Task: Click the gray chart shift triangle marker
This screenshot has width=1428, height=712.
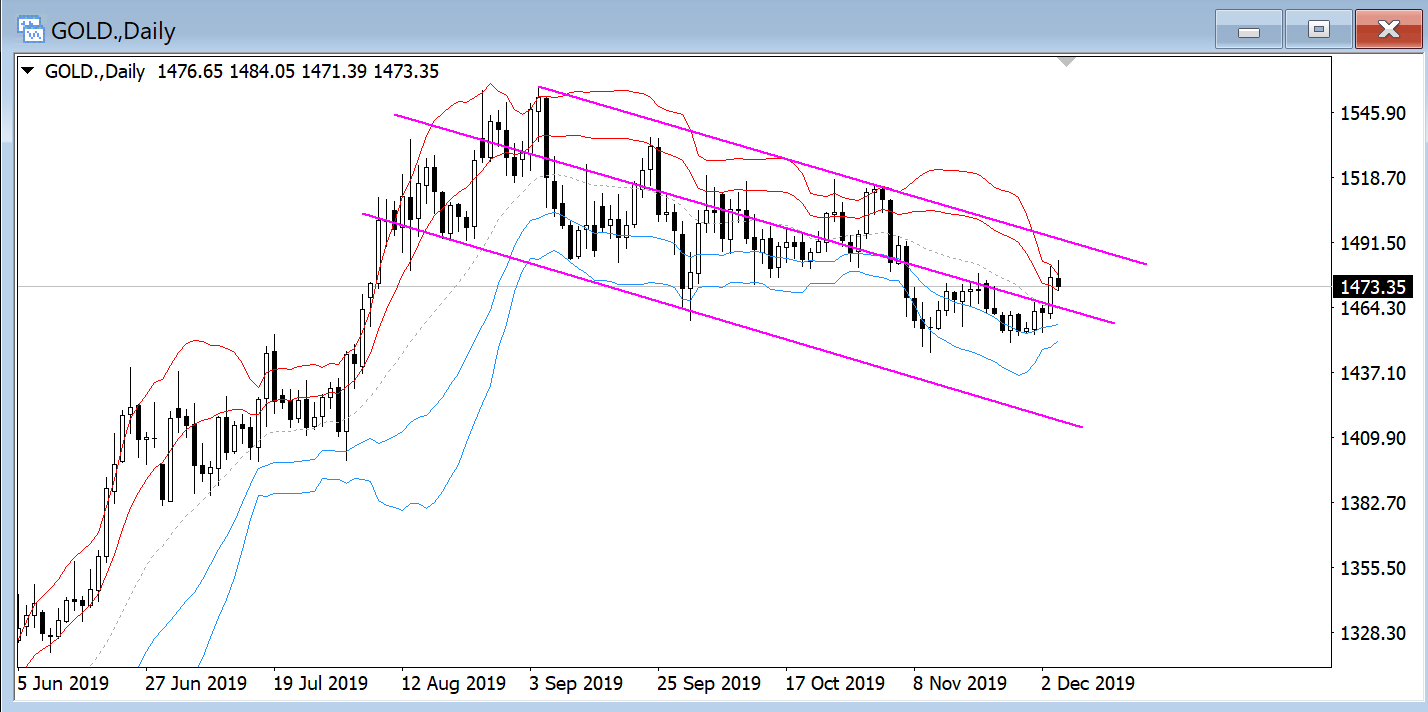Action: point(1067,62)
